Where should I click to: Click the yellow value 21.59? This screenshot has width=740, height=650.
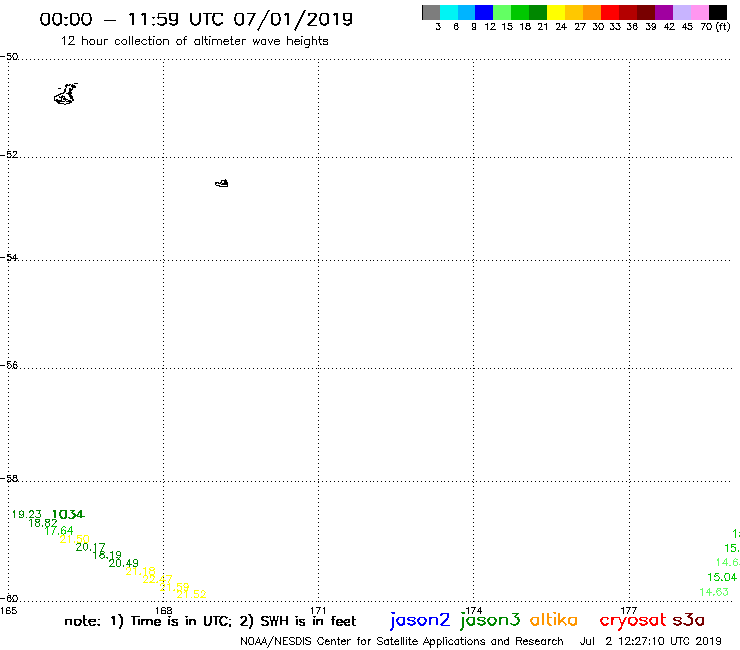tap(175, 587)
